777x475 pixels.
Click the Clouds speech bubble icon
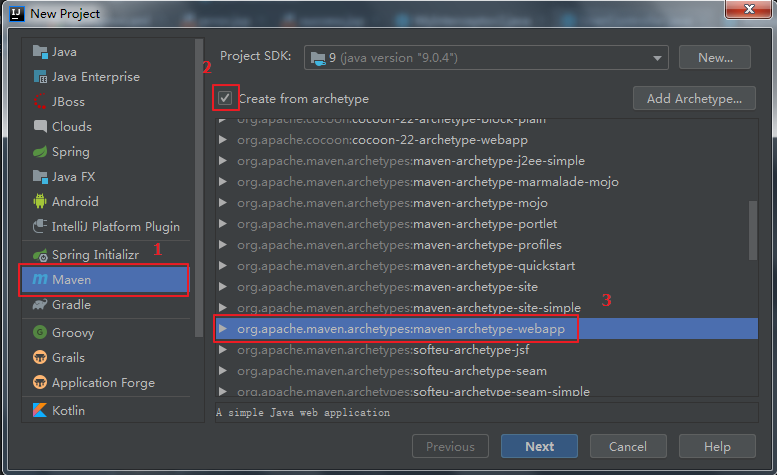pos(40,126)
